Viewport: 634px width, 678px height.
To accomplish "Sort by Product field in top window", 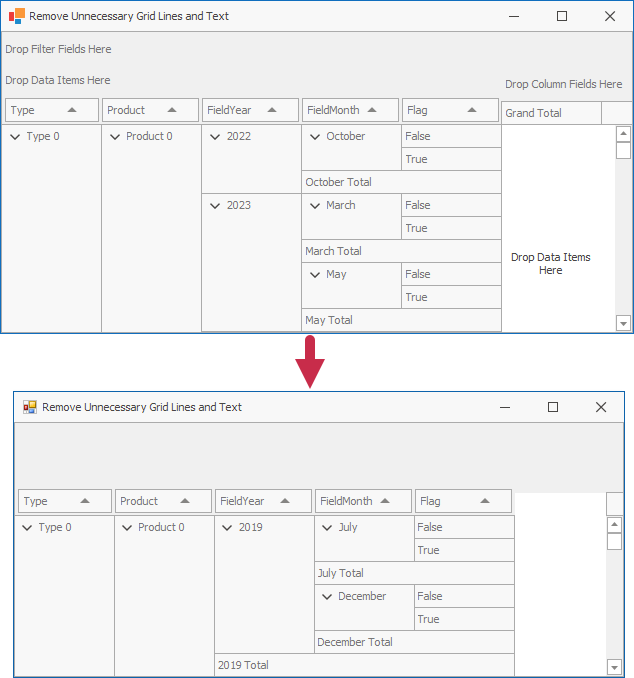I will (150, 110).
